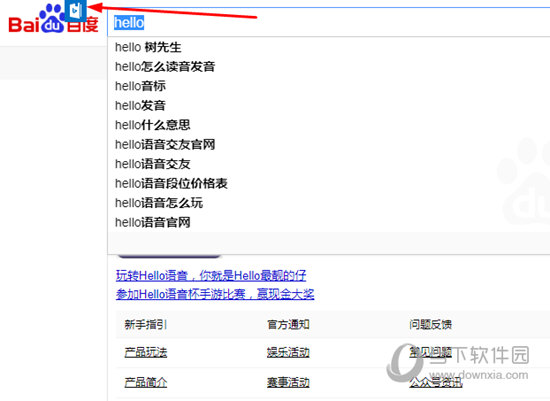Choose suggestion "hello语音怎么玩"
This screenshot has width=550, height=401.
click(159, 203)
